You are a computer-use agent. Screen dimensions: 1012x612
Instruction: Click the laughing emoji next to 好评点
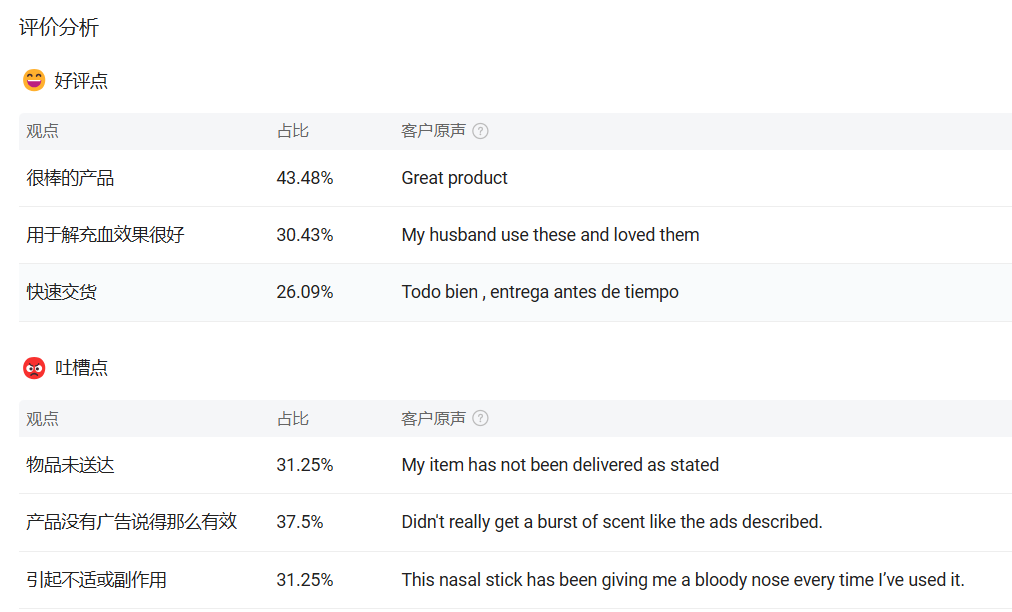[34, 81]
